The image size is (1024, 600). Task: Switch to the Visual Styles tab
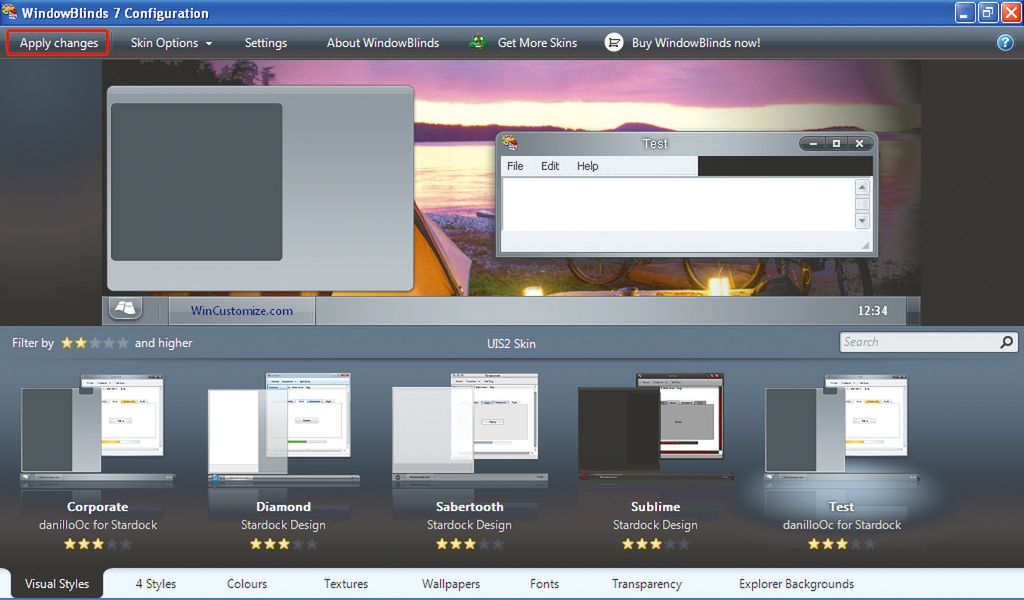tap(57, 584)
